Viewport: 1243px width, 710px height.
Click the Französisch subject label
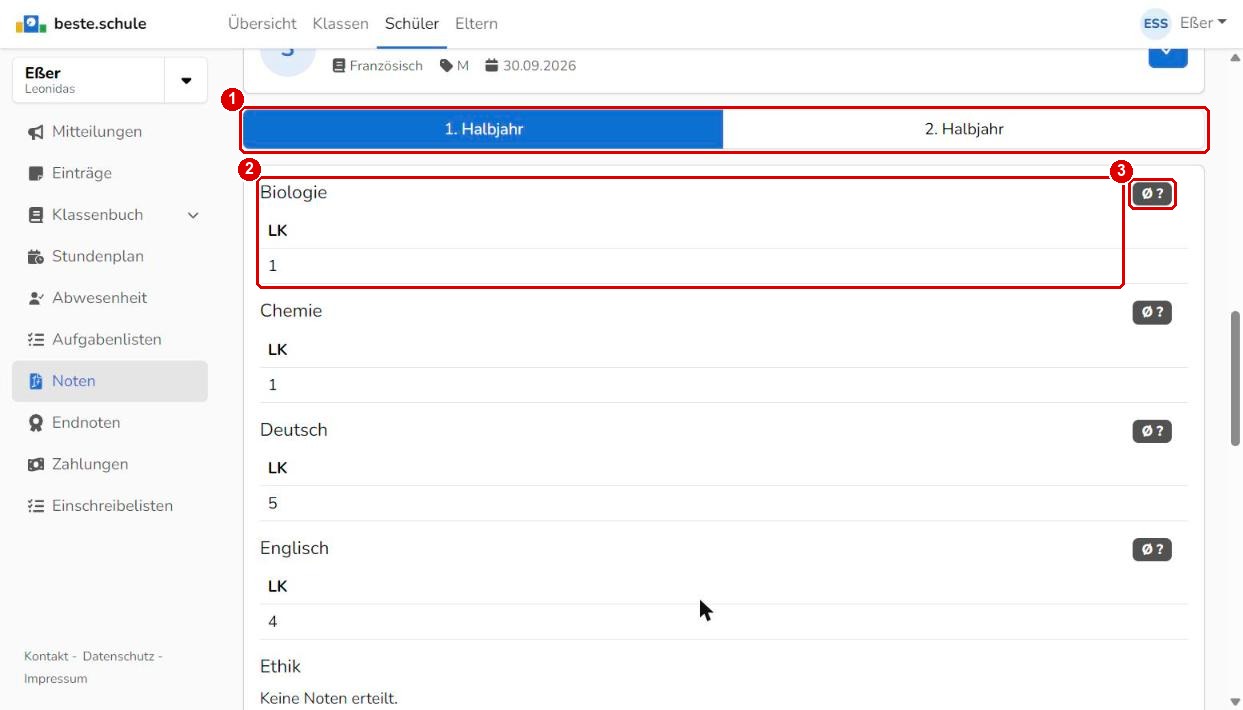(x=386, y=66)
